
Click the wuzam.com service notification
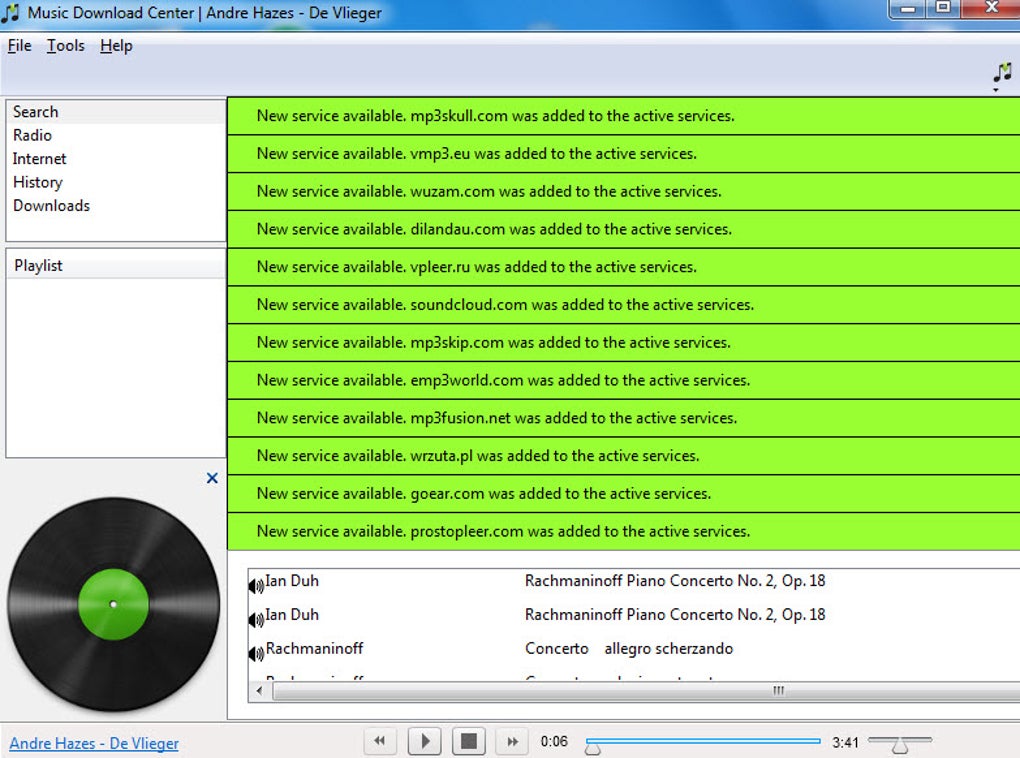(623, 191)
